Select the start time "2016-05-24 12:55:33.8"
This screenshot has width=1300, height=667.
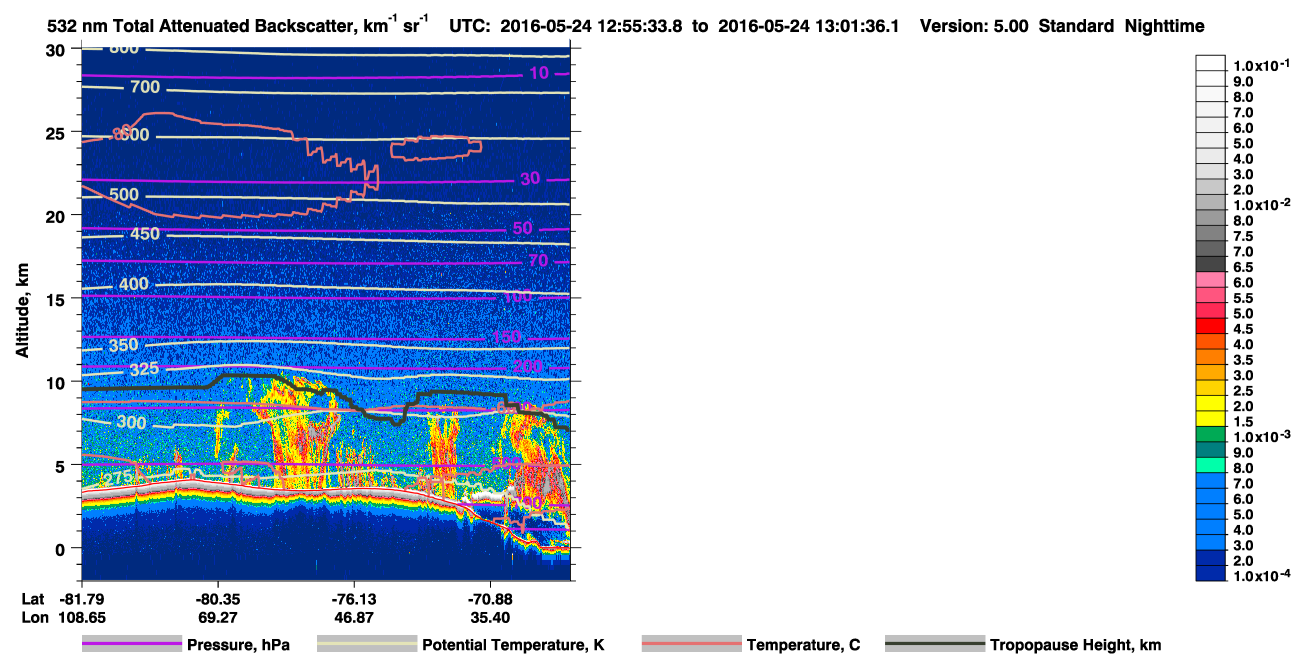598,26
